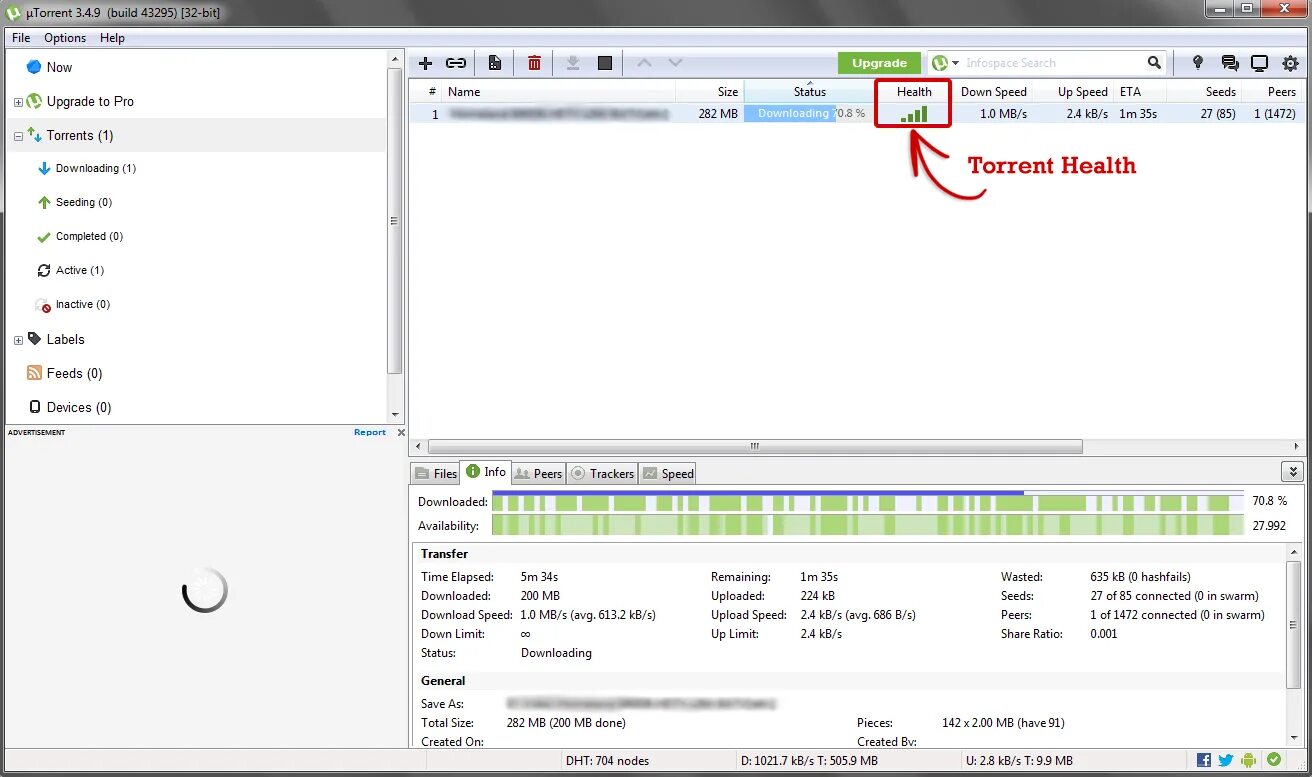Click the Stop Torrent square icon
Image resolution: width=1312 pixels, height=777 pixels.
[x=605, y=63]
